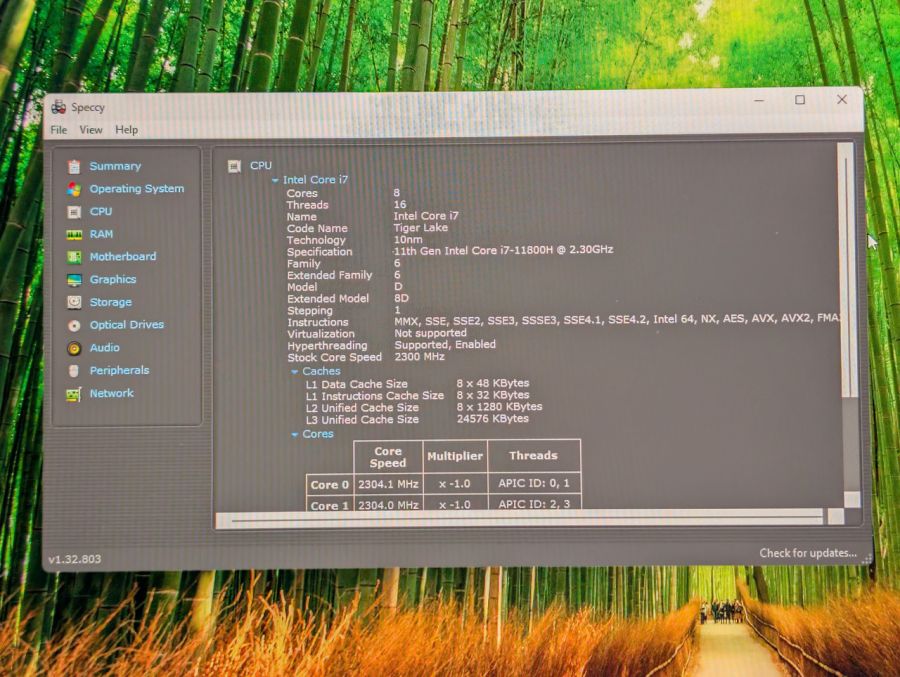
Task: Open Peripherals section
Action: pos(119,370)
